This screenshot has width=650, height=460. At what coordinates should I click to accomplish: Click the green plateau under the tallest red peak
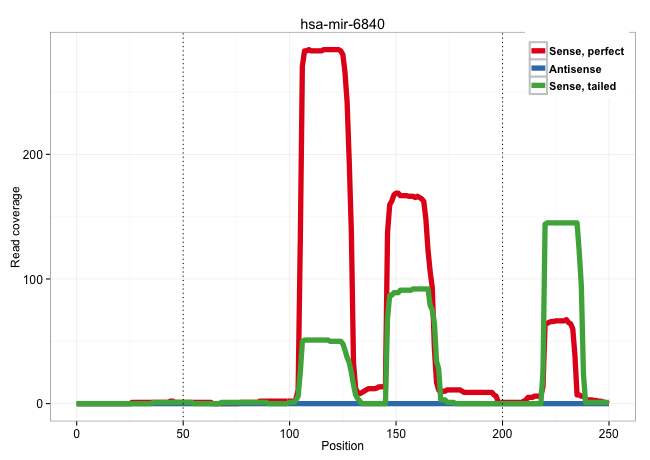tap(320, 340)
